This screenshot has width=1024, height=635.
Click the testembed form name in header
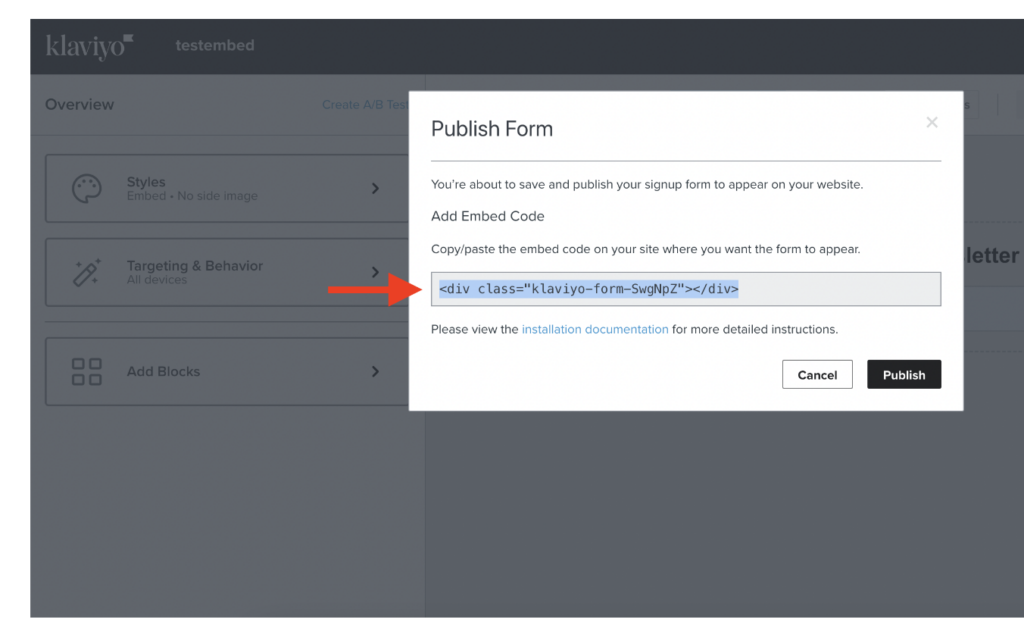[x=215, y=45]
